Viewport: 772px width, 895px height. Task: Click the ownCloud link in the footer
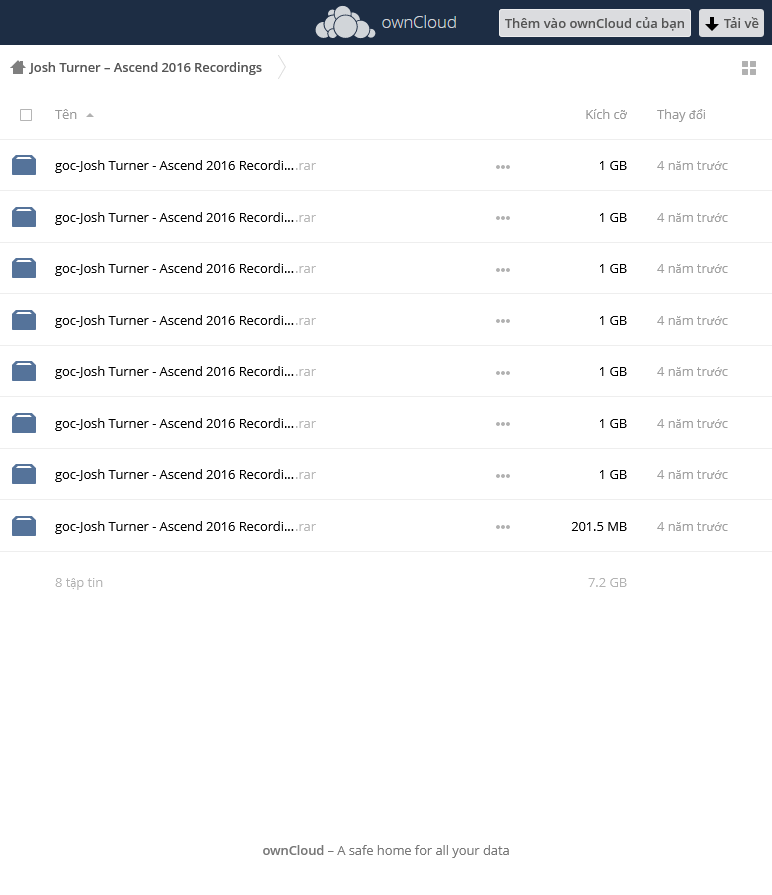point(293,850)
